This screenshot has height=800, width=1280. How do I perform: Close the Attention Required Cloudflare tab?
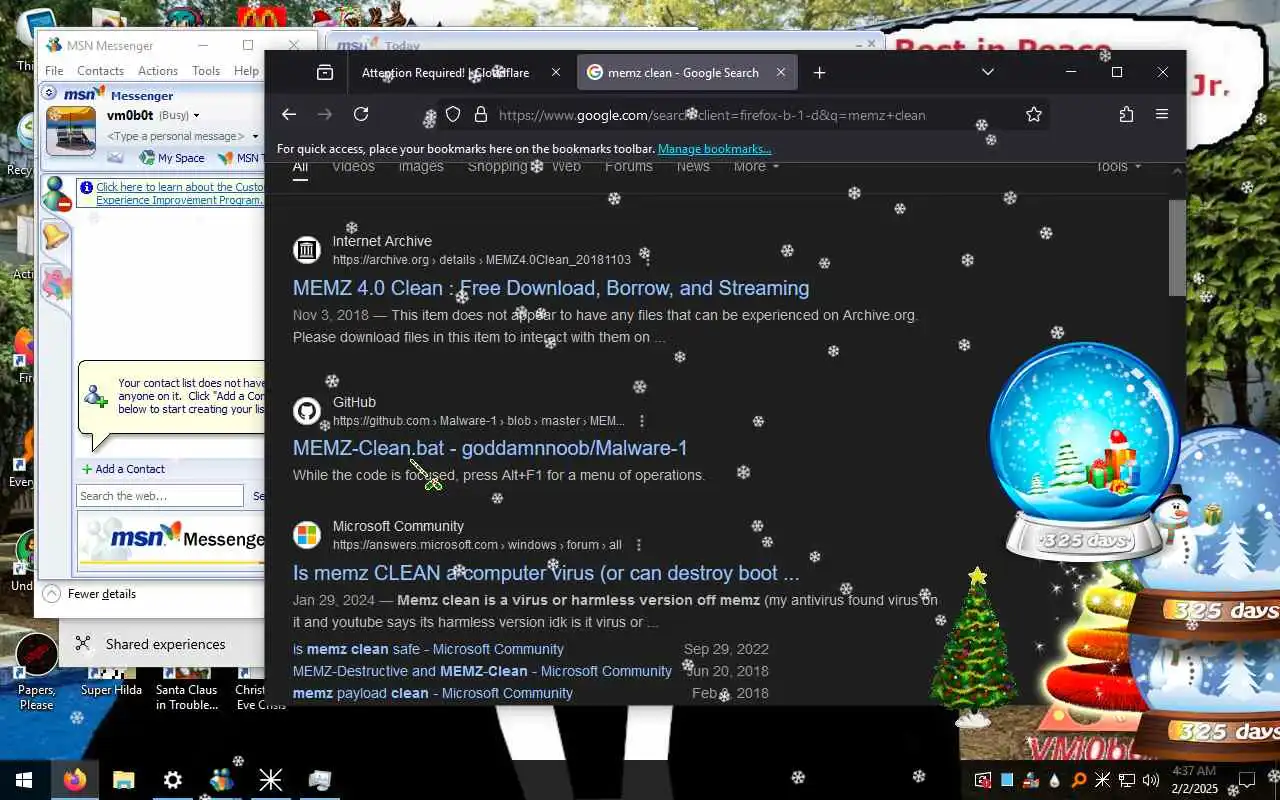(556, 73)
